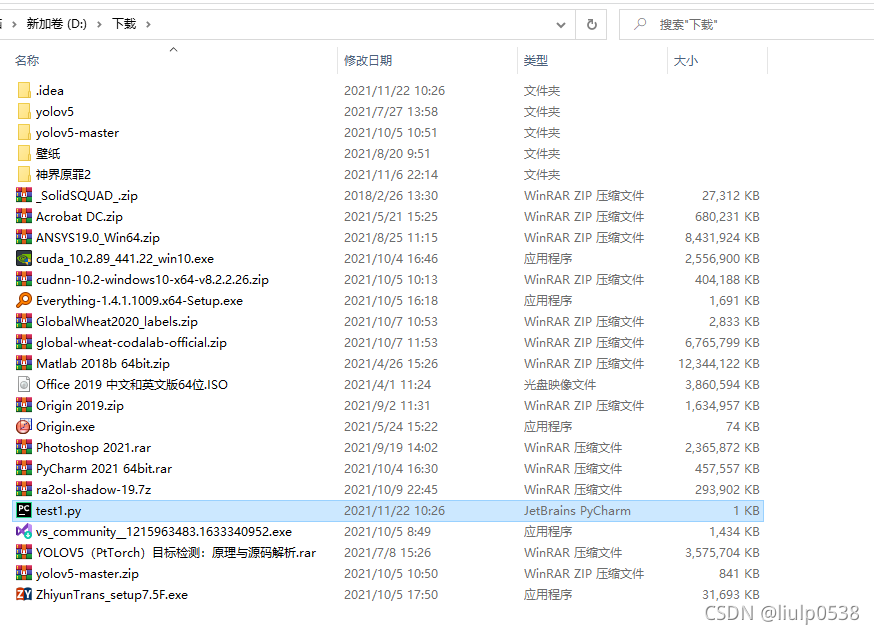The width and height of the screenshot is (874, 634).
Task: Click date 2021/7/8 15:26
Action: click(387, 553)
